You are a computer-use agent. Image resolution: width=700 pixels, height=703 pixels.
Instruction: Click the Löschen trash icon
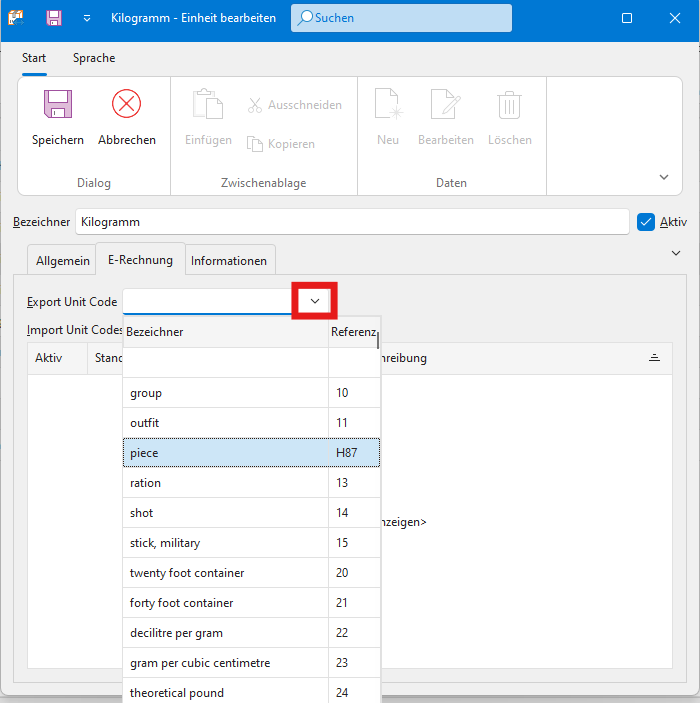tap(509, 105)
